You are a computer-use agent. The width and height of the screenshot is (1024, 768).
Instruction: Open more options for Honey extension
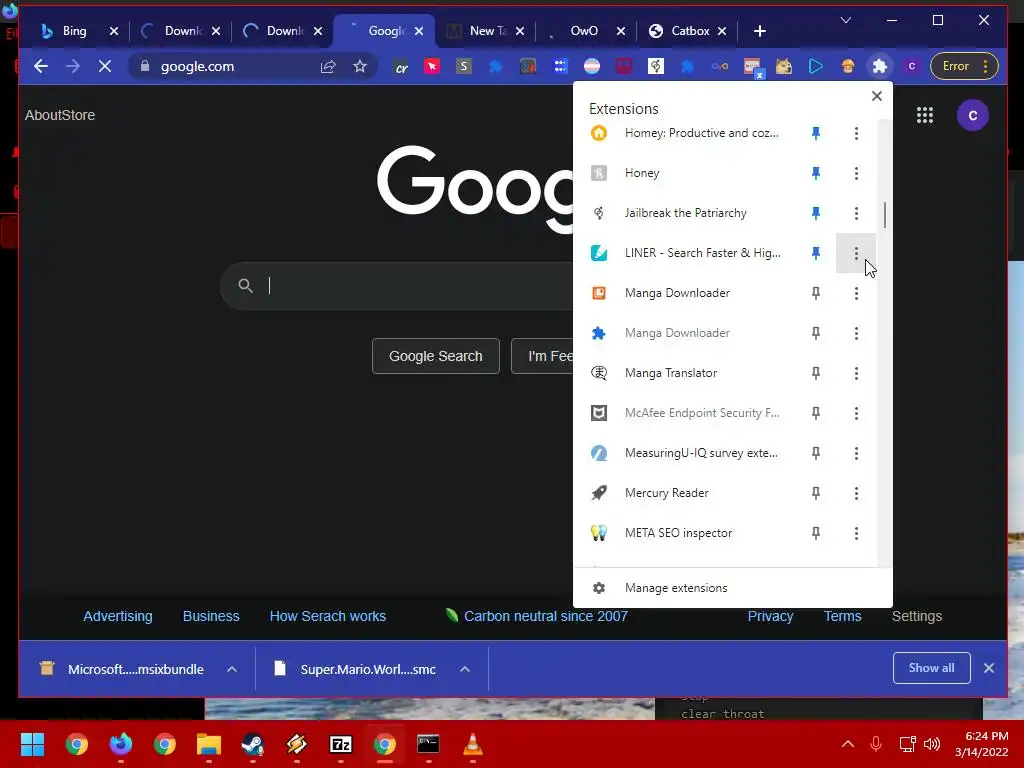coord(856,173)
